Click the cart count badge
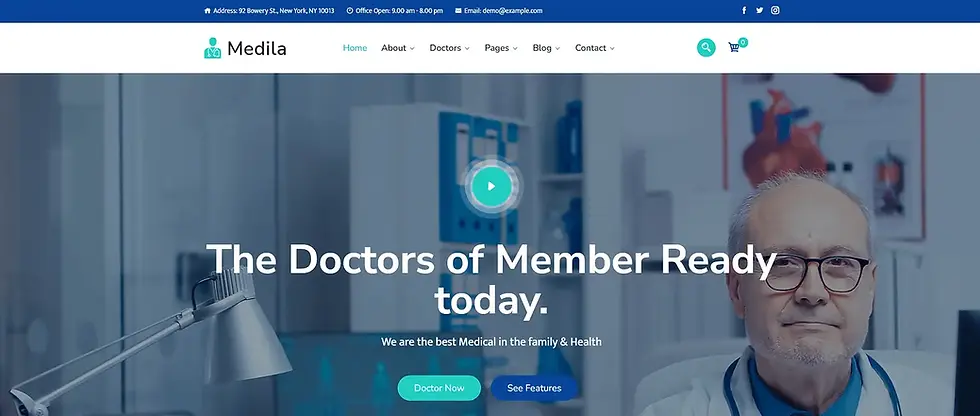This screenshot has width=980, height=416. 742,42
